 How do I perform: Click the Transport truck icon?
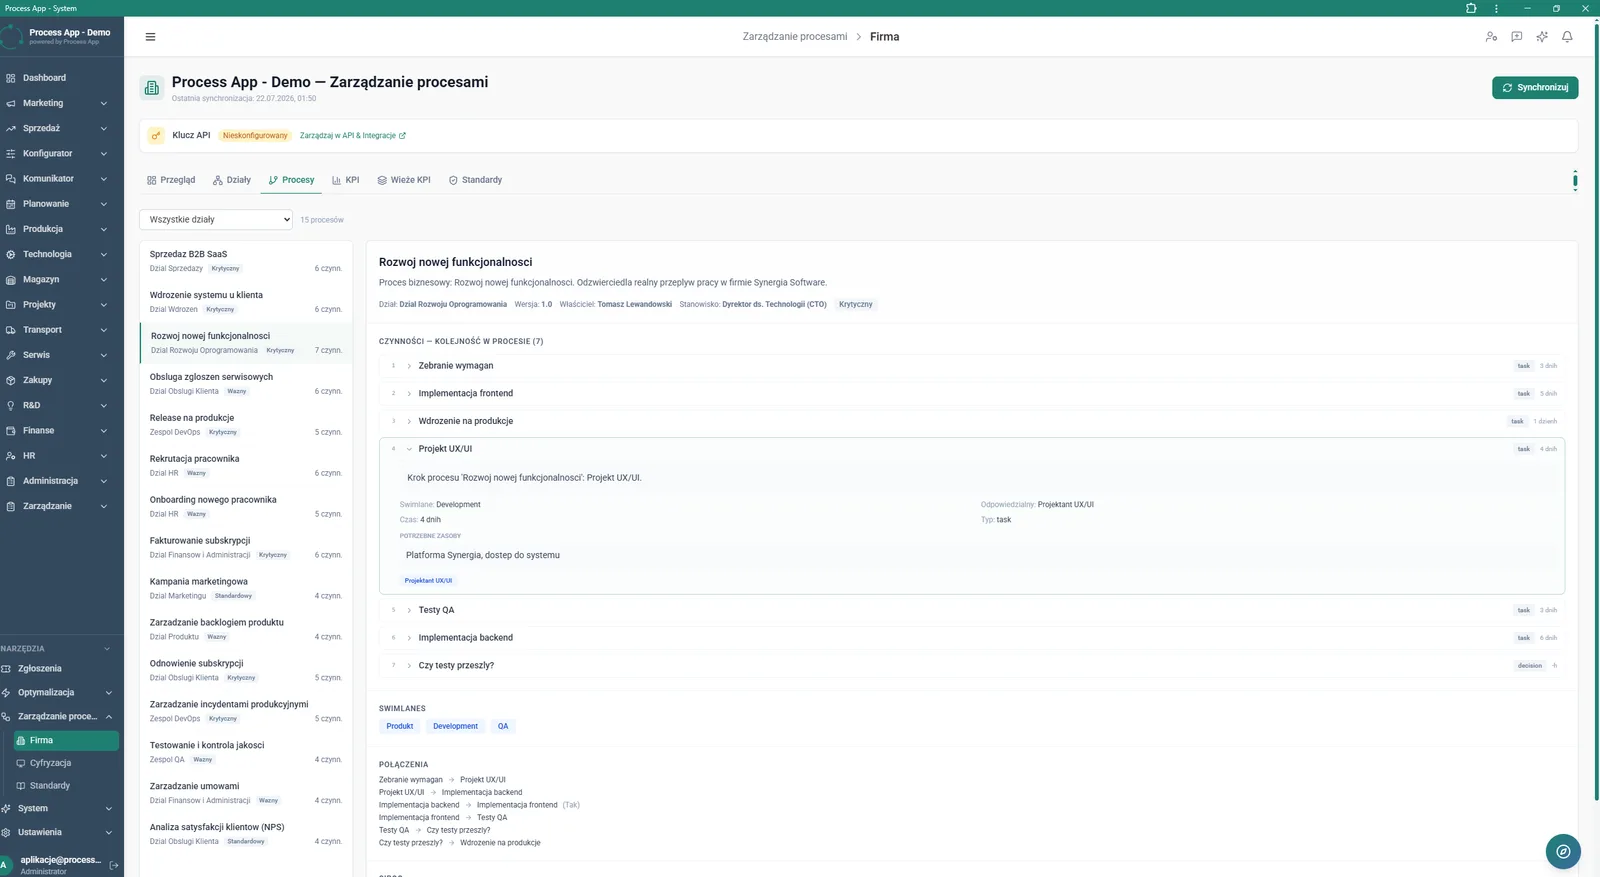click(x=10, y=330)
